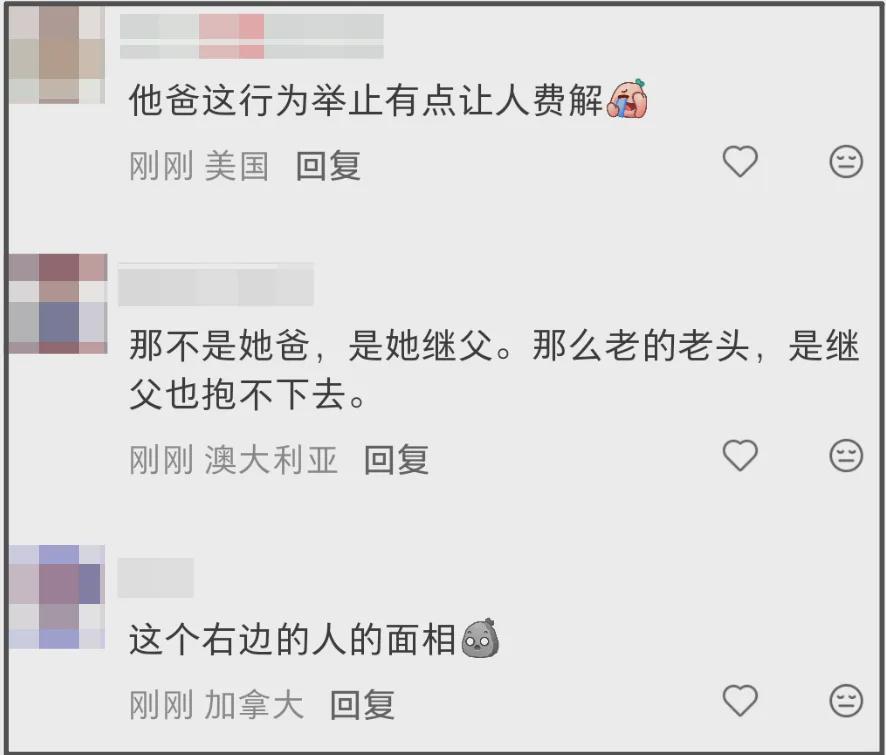Like the comment from 美国
This screenshot has height=755, width=886.
tap(740, 162)
